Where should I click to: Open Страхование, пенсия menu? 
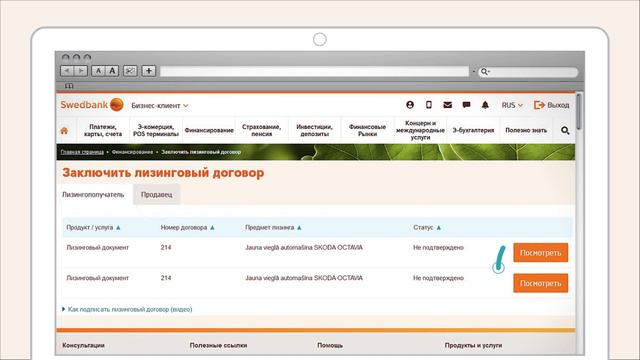pos(262,130)
